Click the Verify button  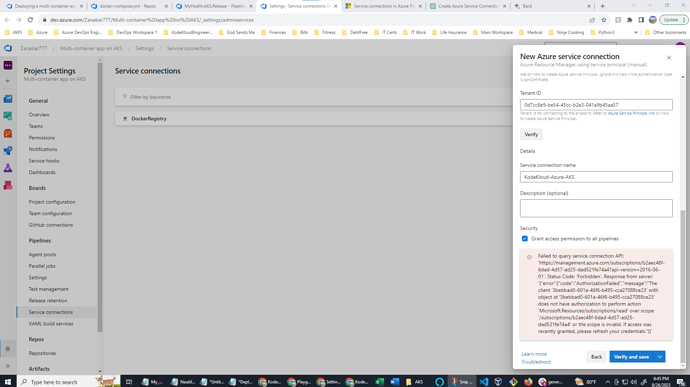(x=531, y=134)
